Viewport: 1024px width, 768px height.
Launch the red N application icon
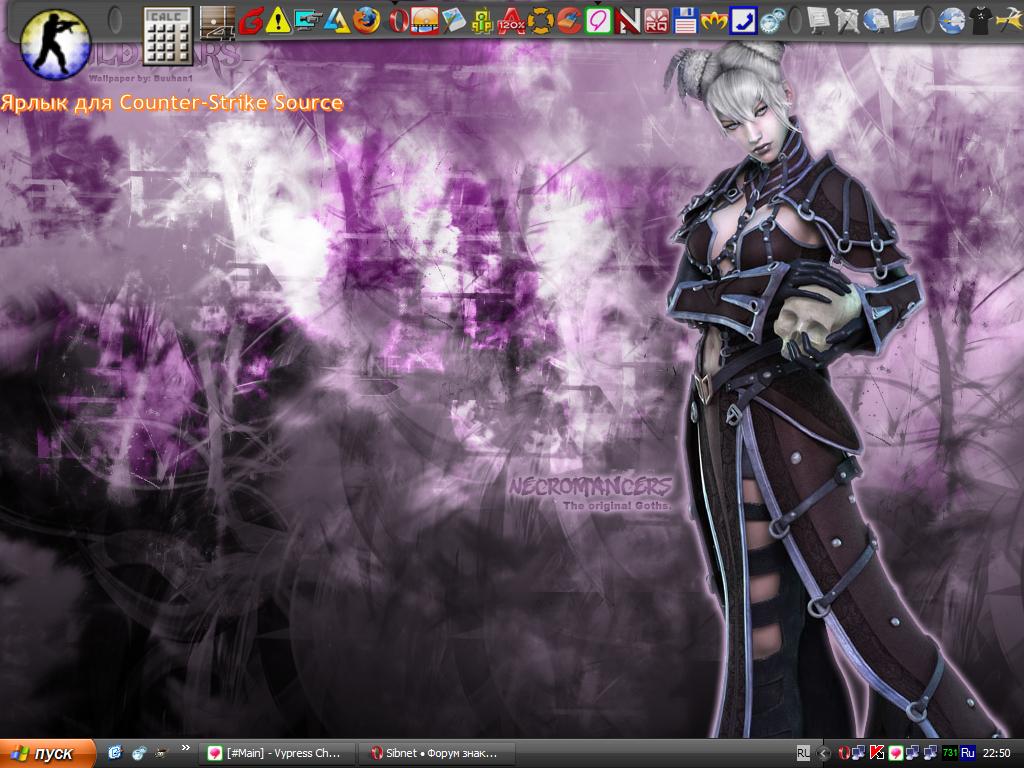(627, 21)
